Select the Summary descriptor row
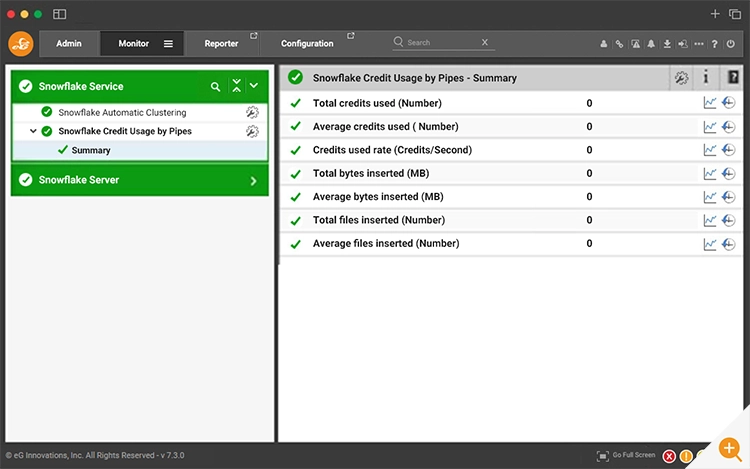The height and width of the screenshot is (469, 750). tap(140, 150)
